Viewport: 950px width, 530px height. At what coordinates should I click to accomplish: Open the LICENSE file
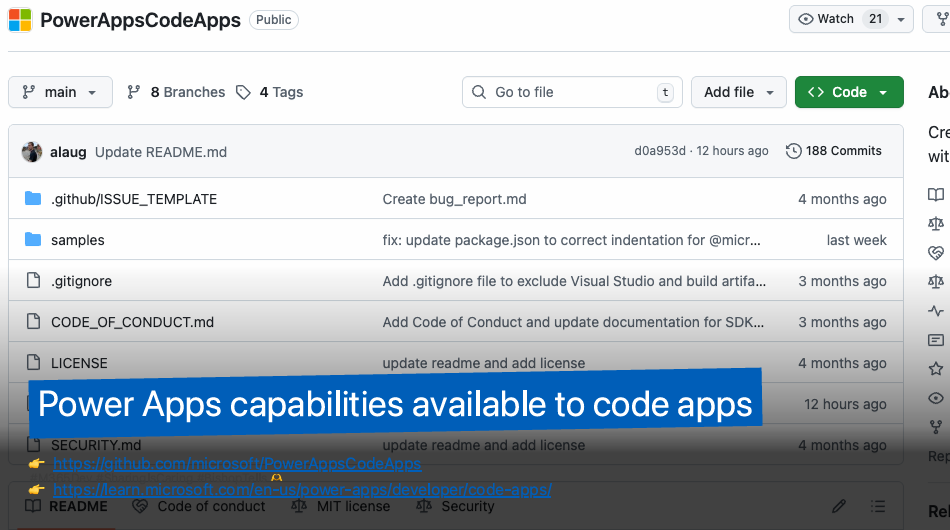[x=79, y=363]
